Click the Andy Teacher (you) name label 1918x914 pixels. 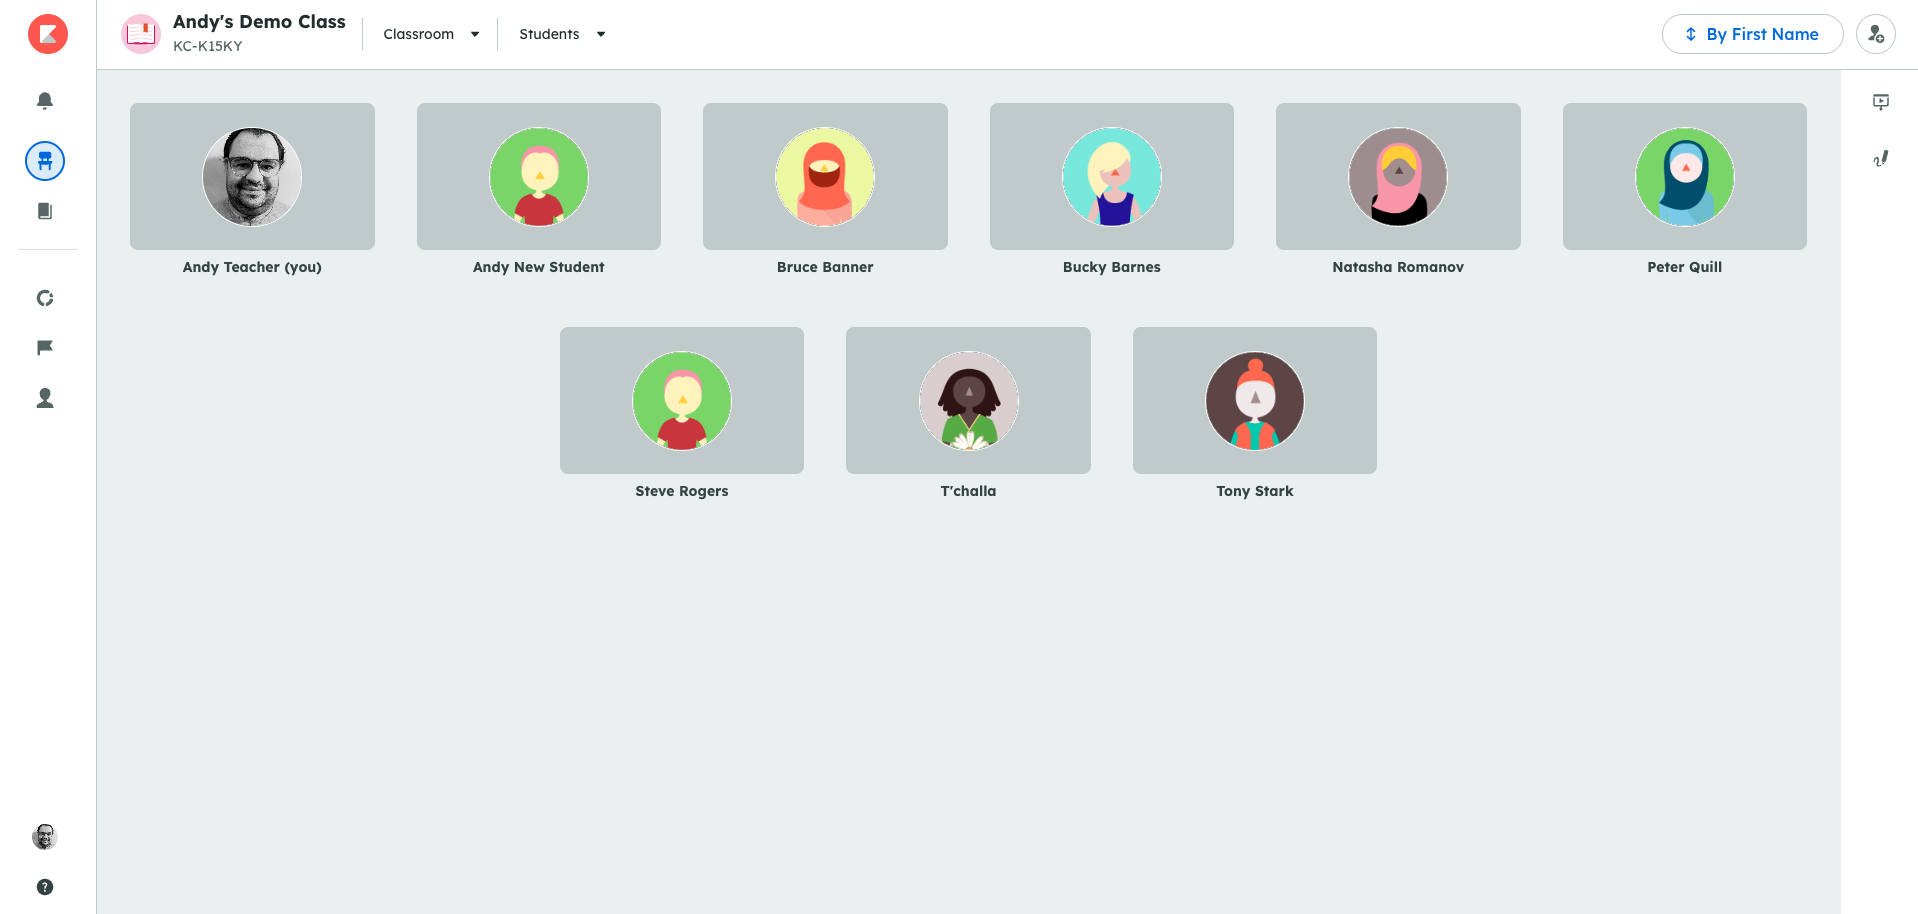click(252, 267)
